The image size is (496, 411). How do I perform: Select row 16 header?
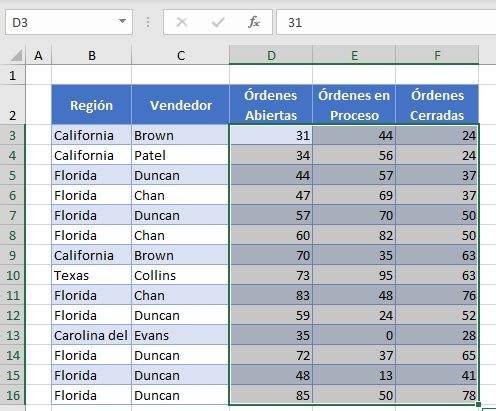13,395
